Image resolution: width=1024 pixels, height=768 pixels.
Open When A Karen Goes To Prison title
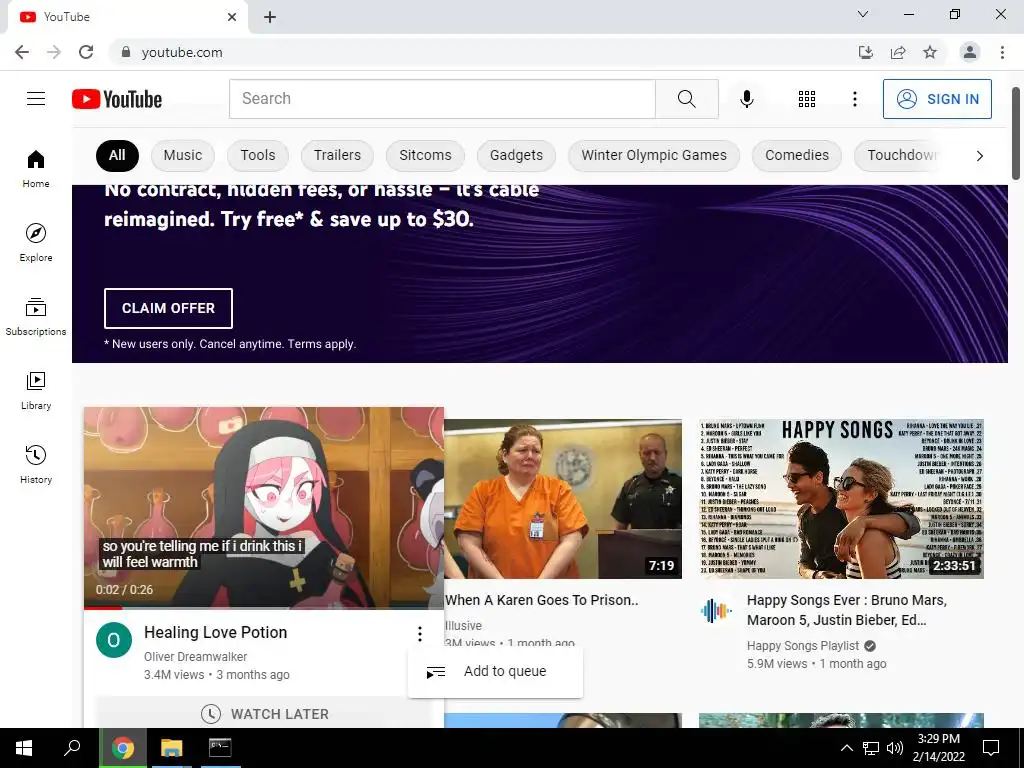click(x=541, y=600)
